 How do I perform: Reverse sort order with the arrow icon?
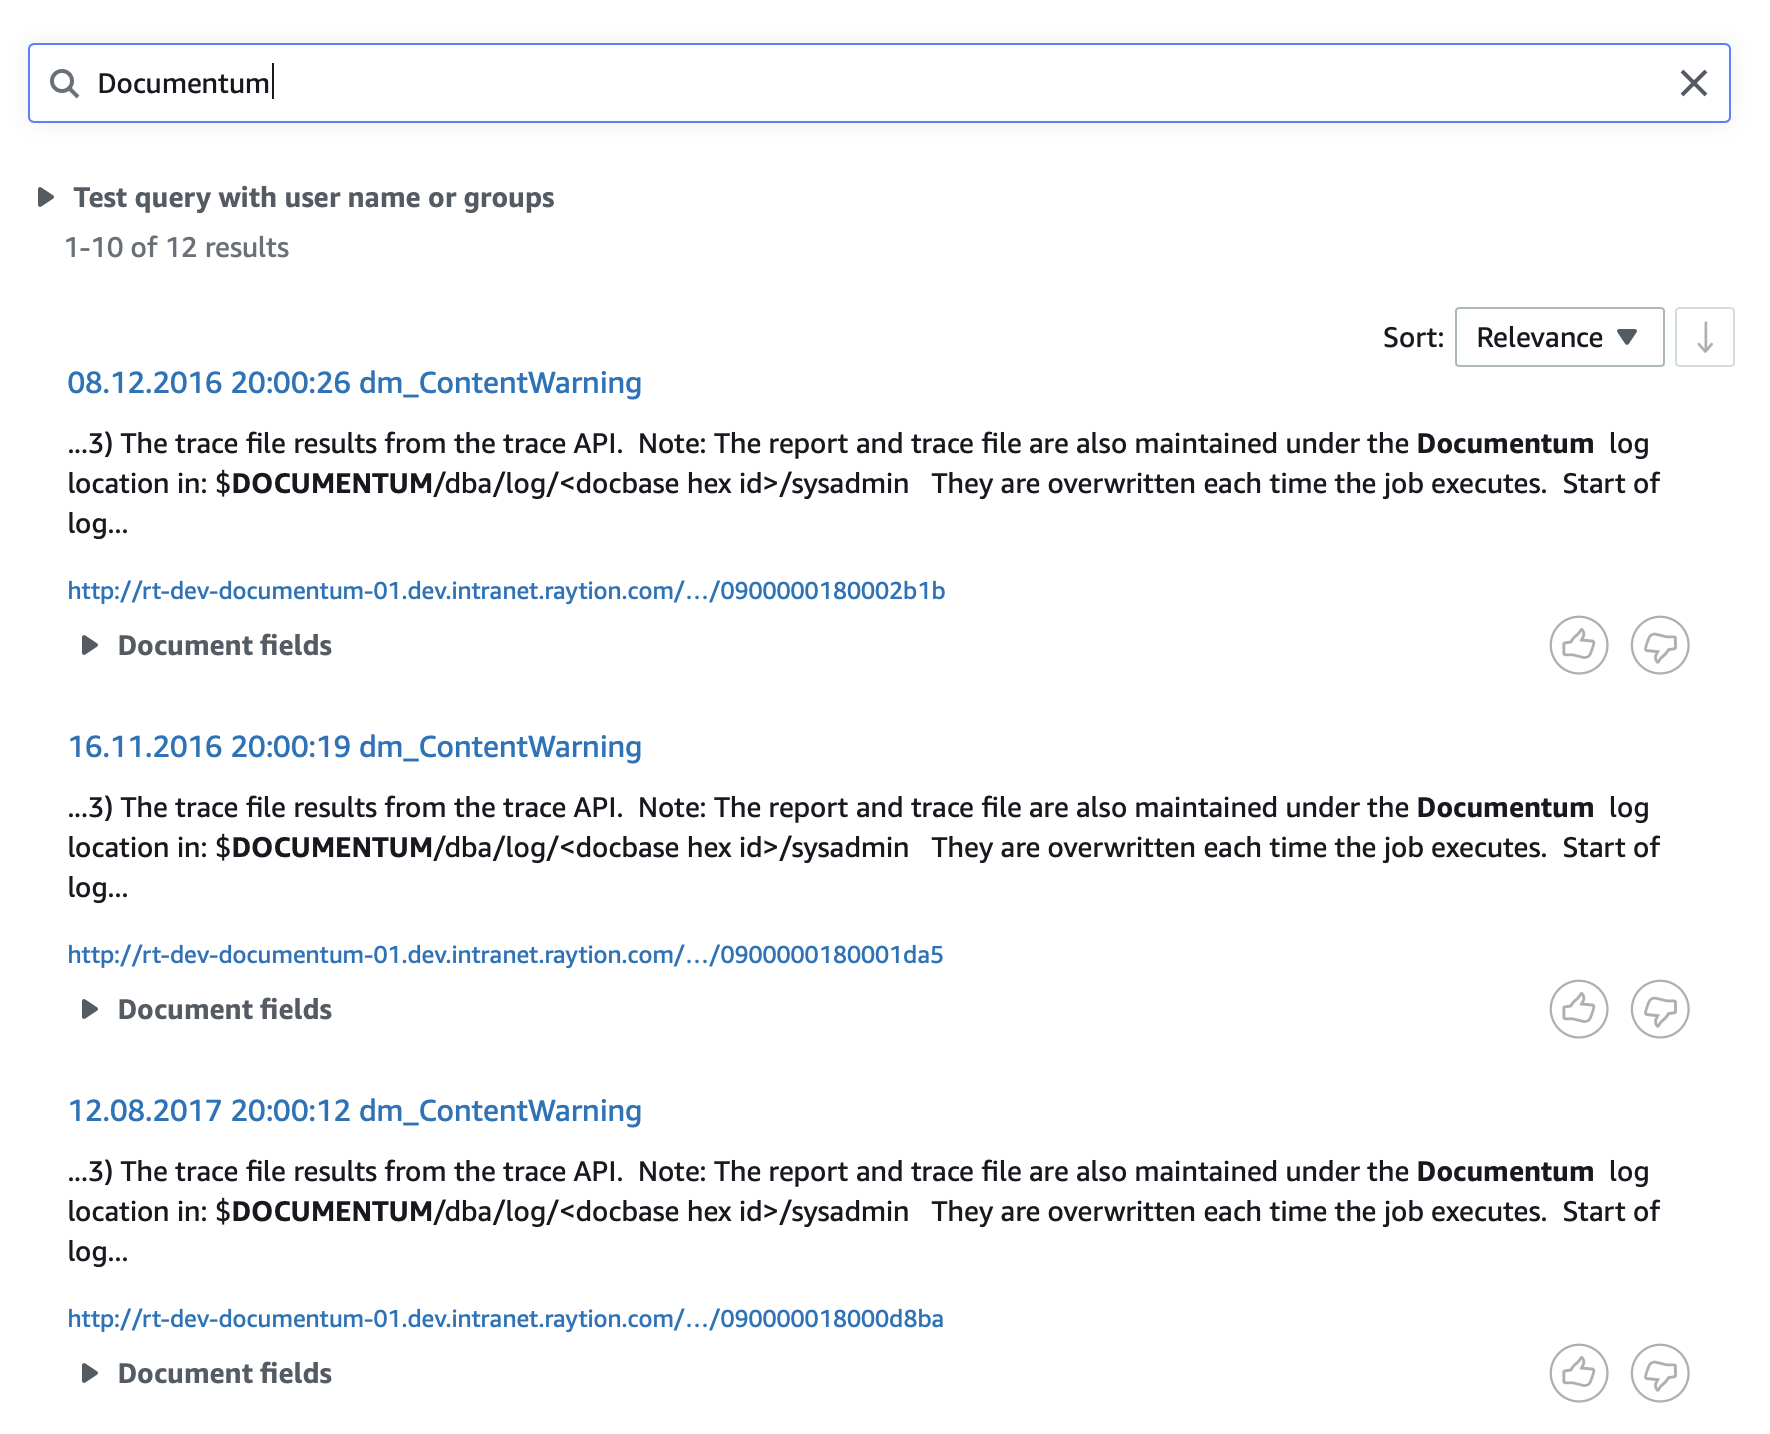[1705, 337]
